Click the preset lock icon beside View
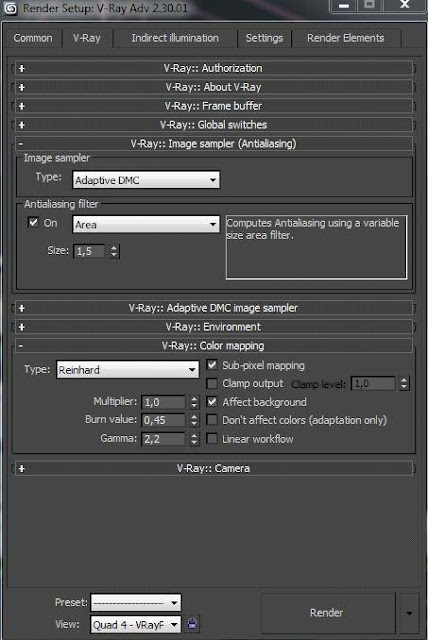 pos(192,624)
